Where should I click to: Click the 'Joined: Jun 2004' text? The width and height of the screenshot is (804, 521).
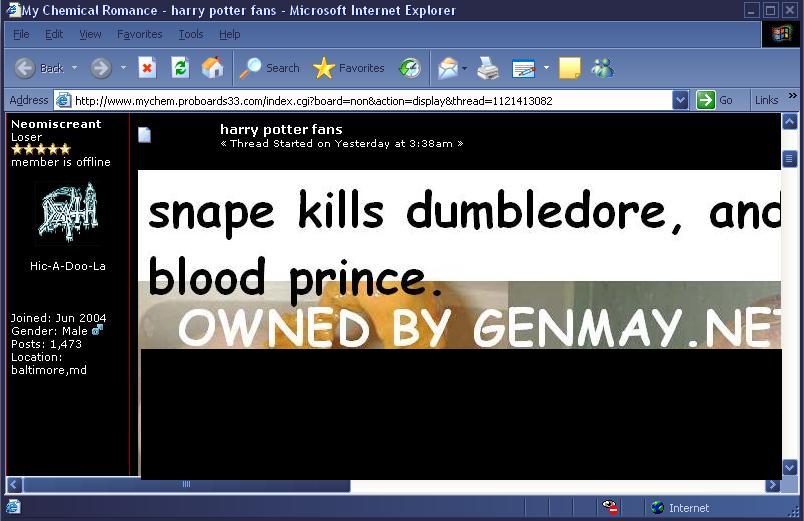point(58,317)
